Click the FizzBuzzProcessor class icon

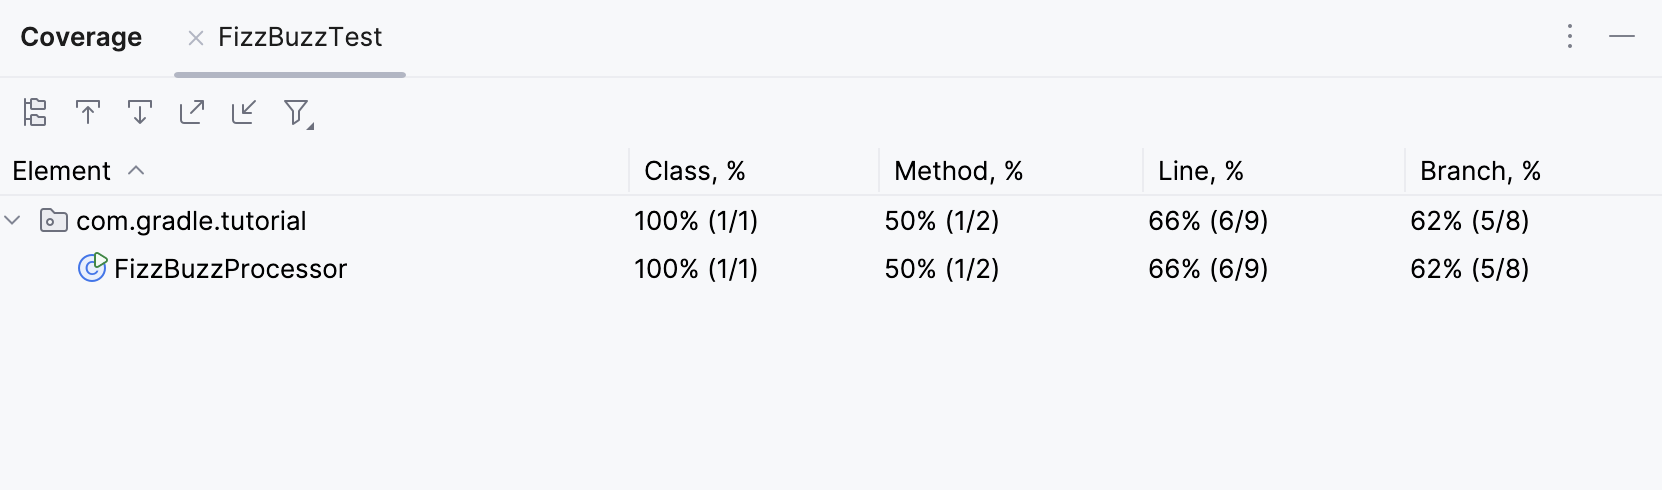[92, 268]
